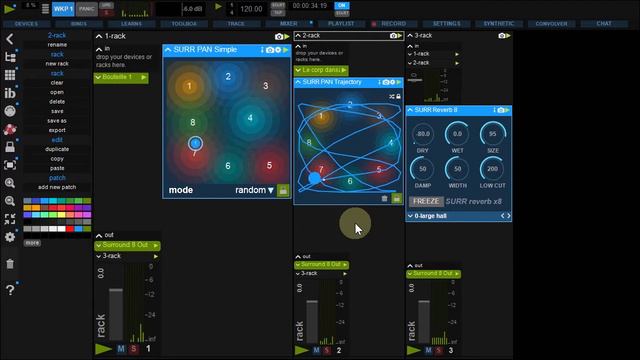Adjust the 1-rack volume fader
Viewport: 640px width, 360px height.
(116, 290)
